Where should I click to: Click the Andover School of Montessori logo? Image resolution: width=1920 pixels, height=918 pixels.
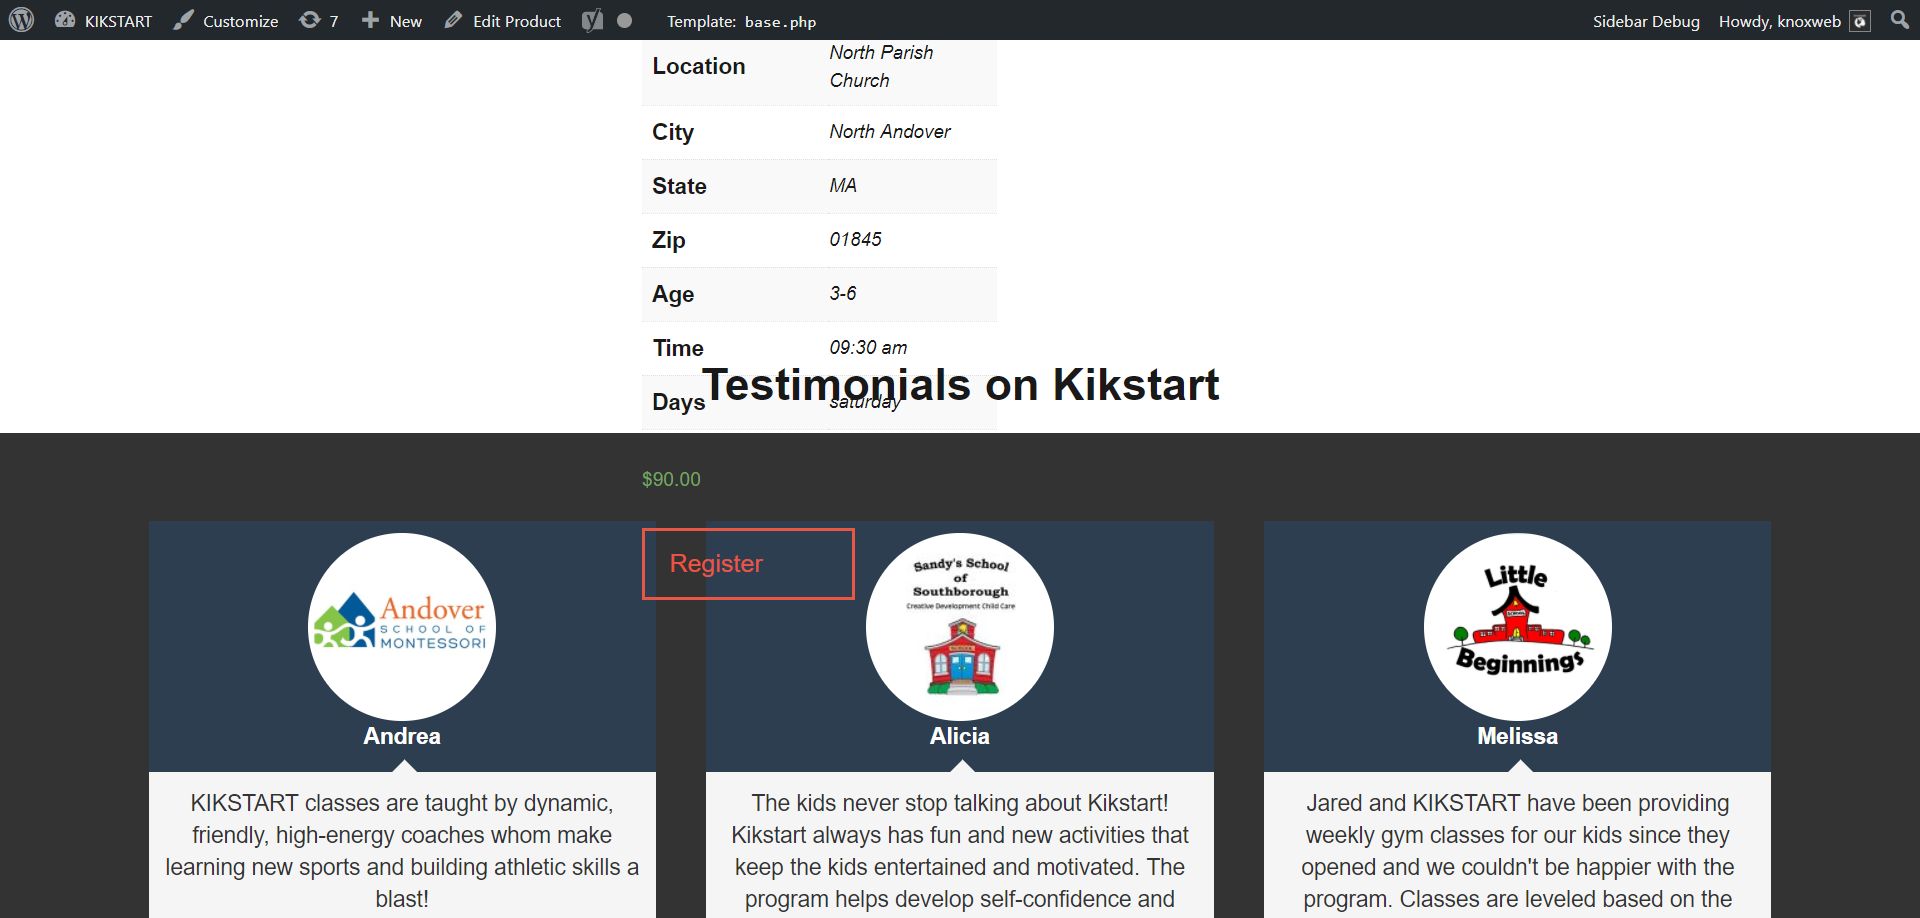(402, 626)
